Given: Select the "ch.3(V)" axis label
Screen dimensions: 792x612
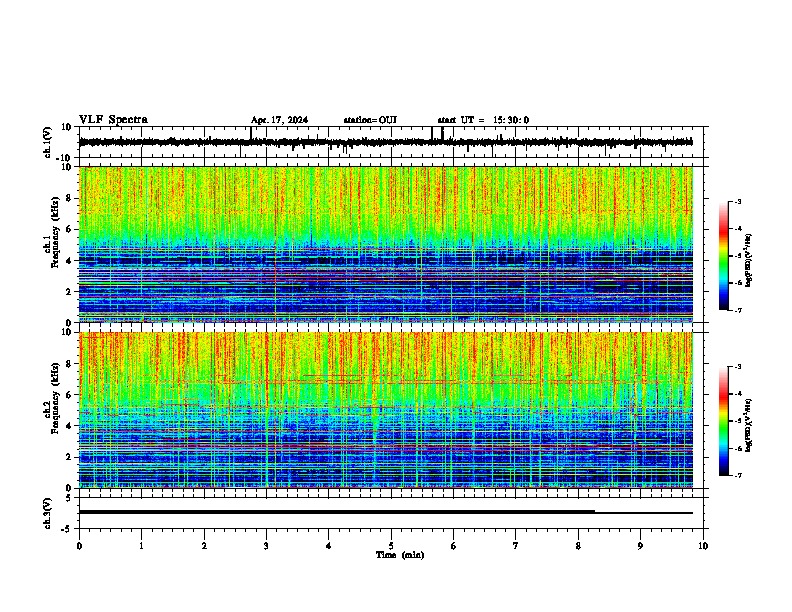Looking at the screenshot, I should click(x=48, y=513).
